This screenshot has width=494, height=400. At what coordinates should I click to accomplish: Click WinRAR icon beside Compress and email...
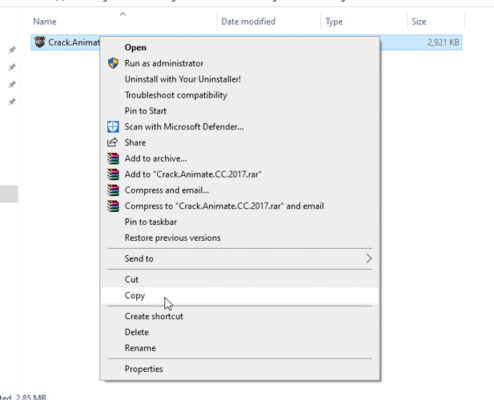pyautogui.click(x=113, y=190)
